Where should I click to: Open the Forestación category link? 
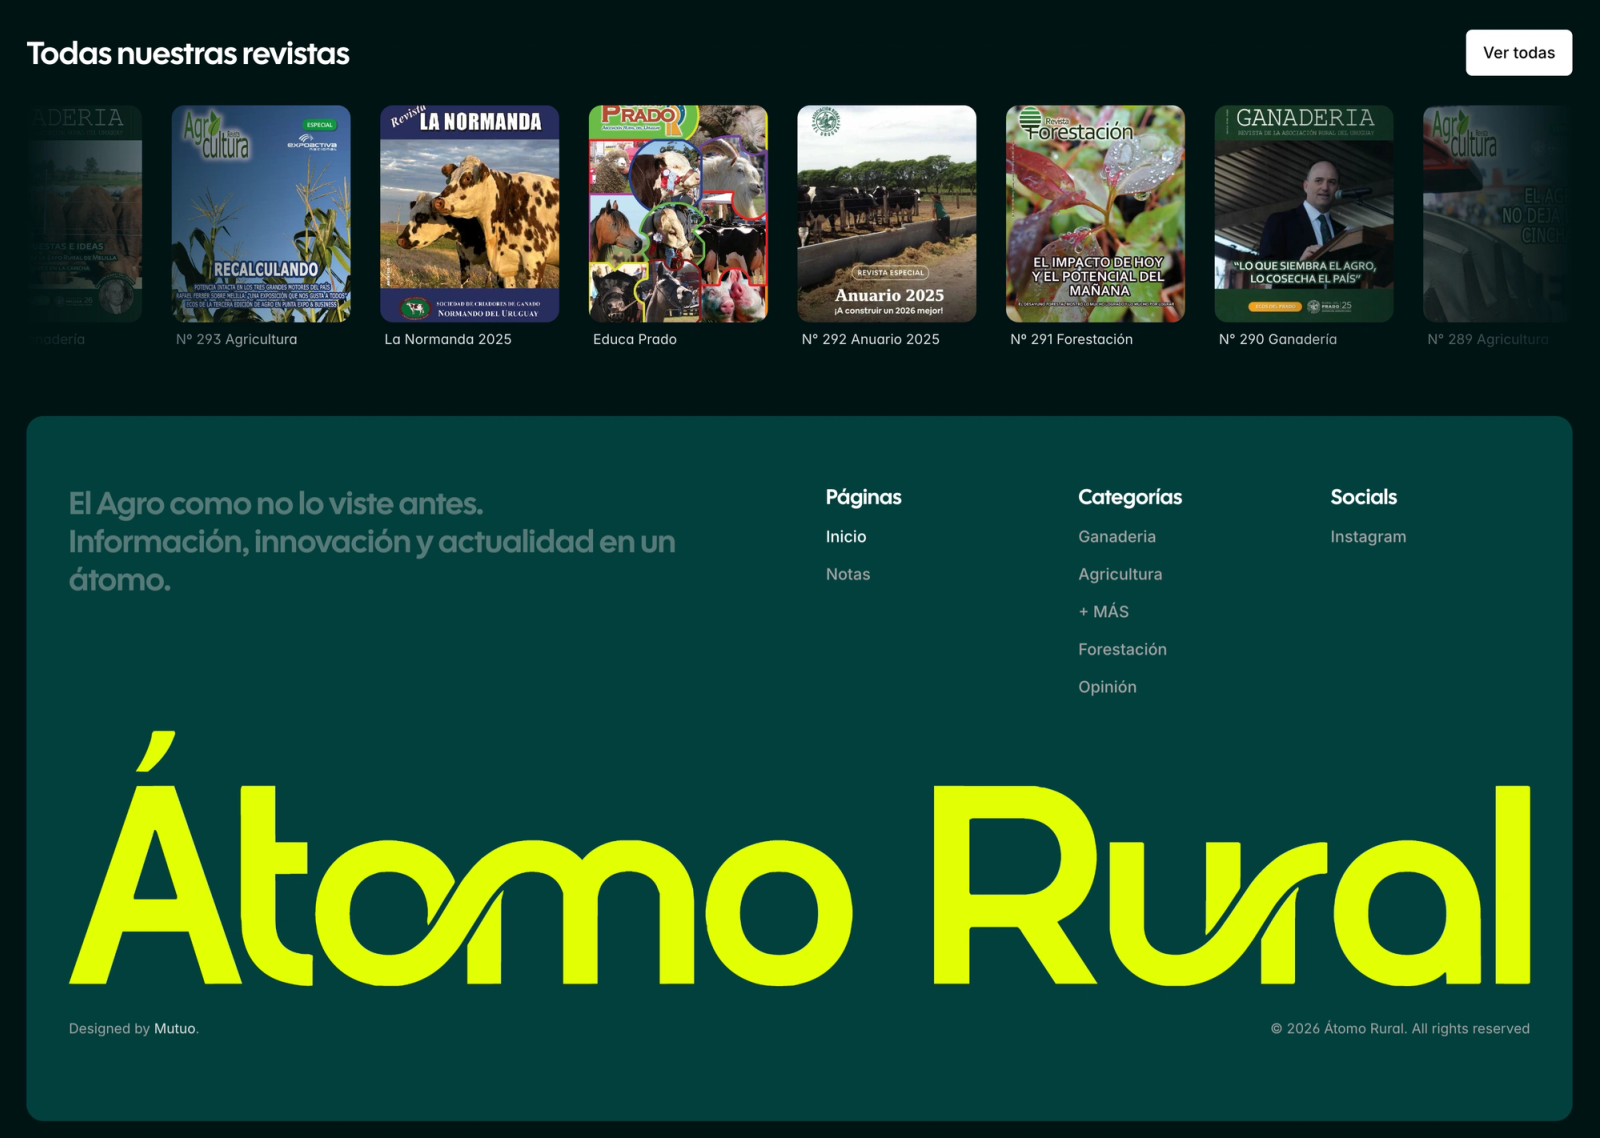[1122, 649]
